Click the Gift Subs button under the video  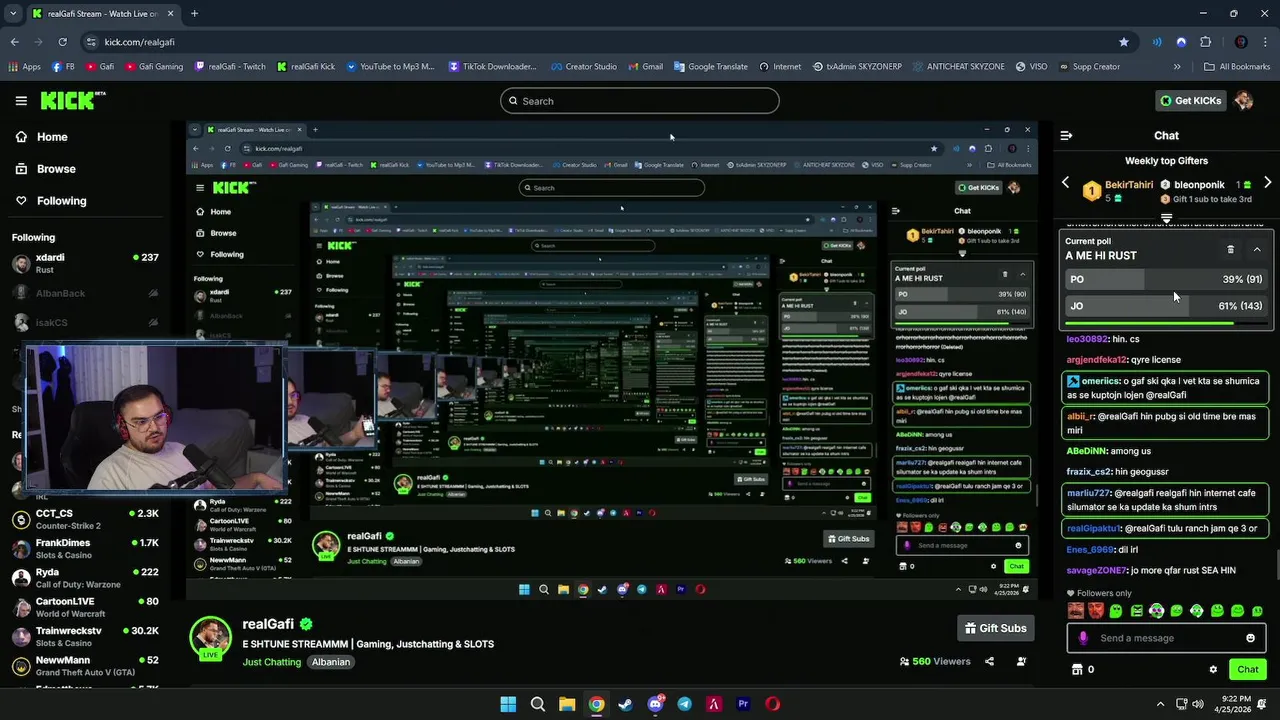coord(995,628)
